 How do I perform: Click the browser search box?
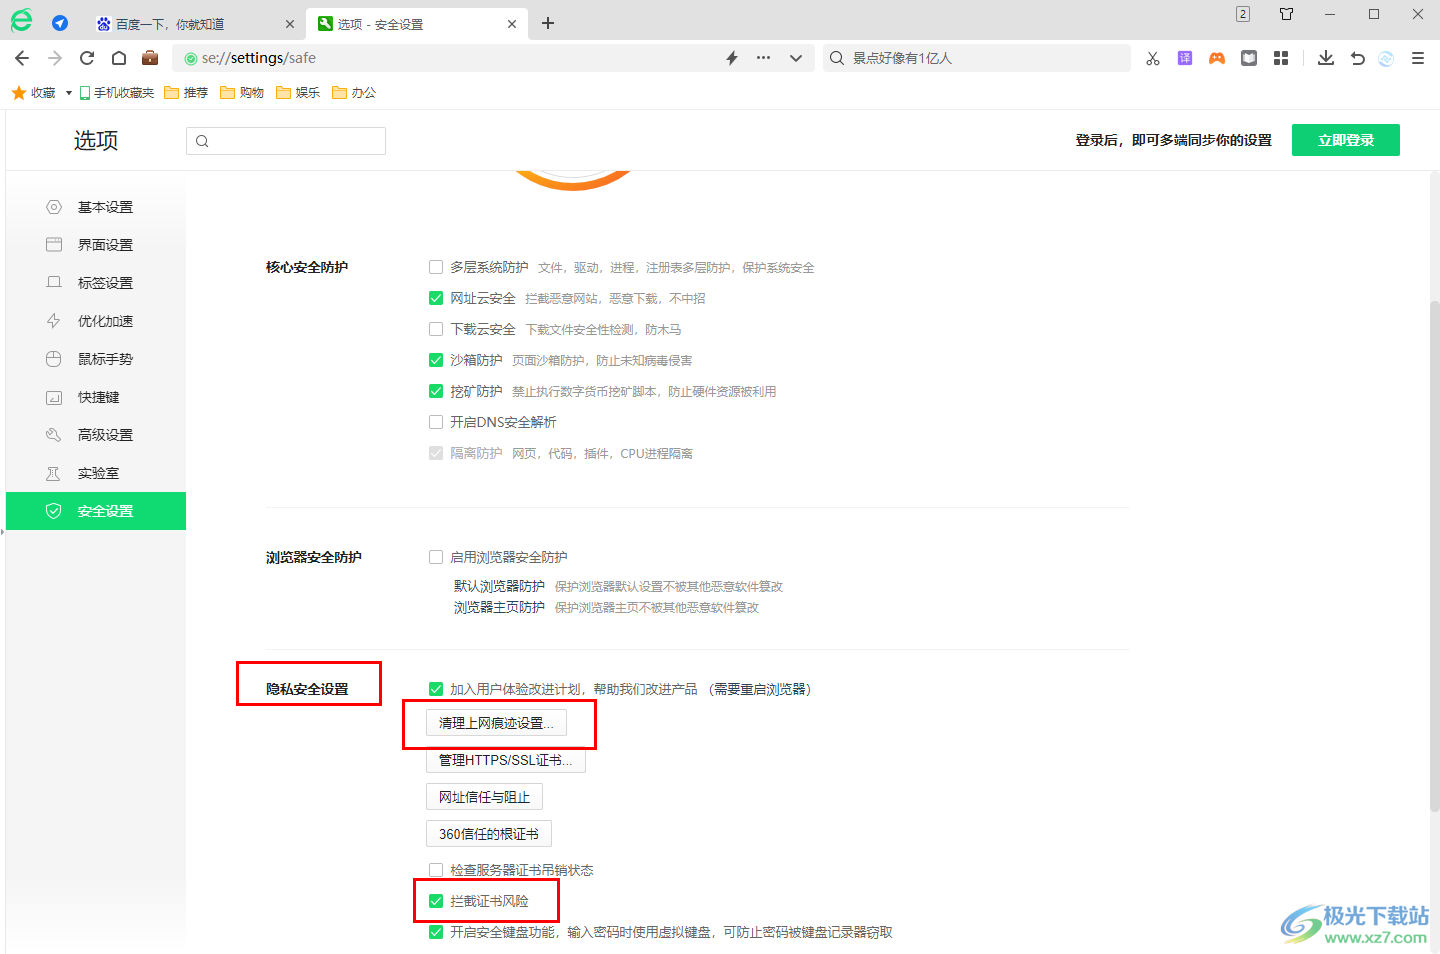976,58
